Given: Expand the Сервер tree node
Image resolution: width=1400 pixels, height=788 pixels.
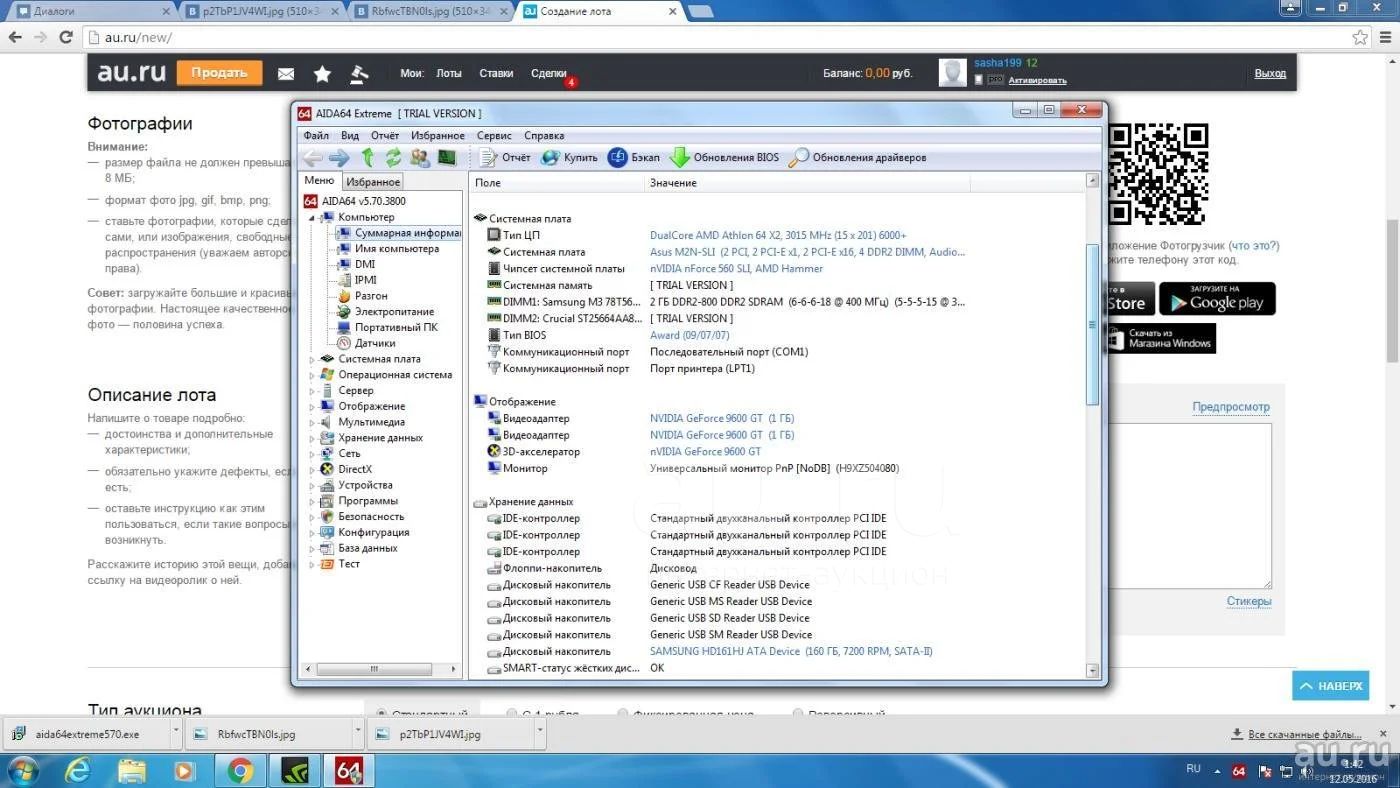Looking at the screenshot, I should 311,391.
